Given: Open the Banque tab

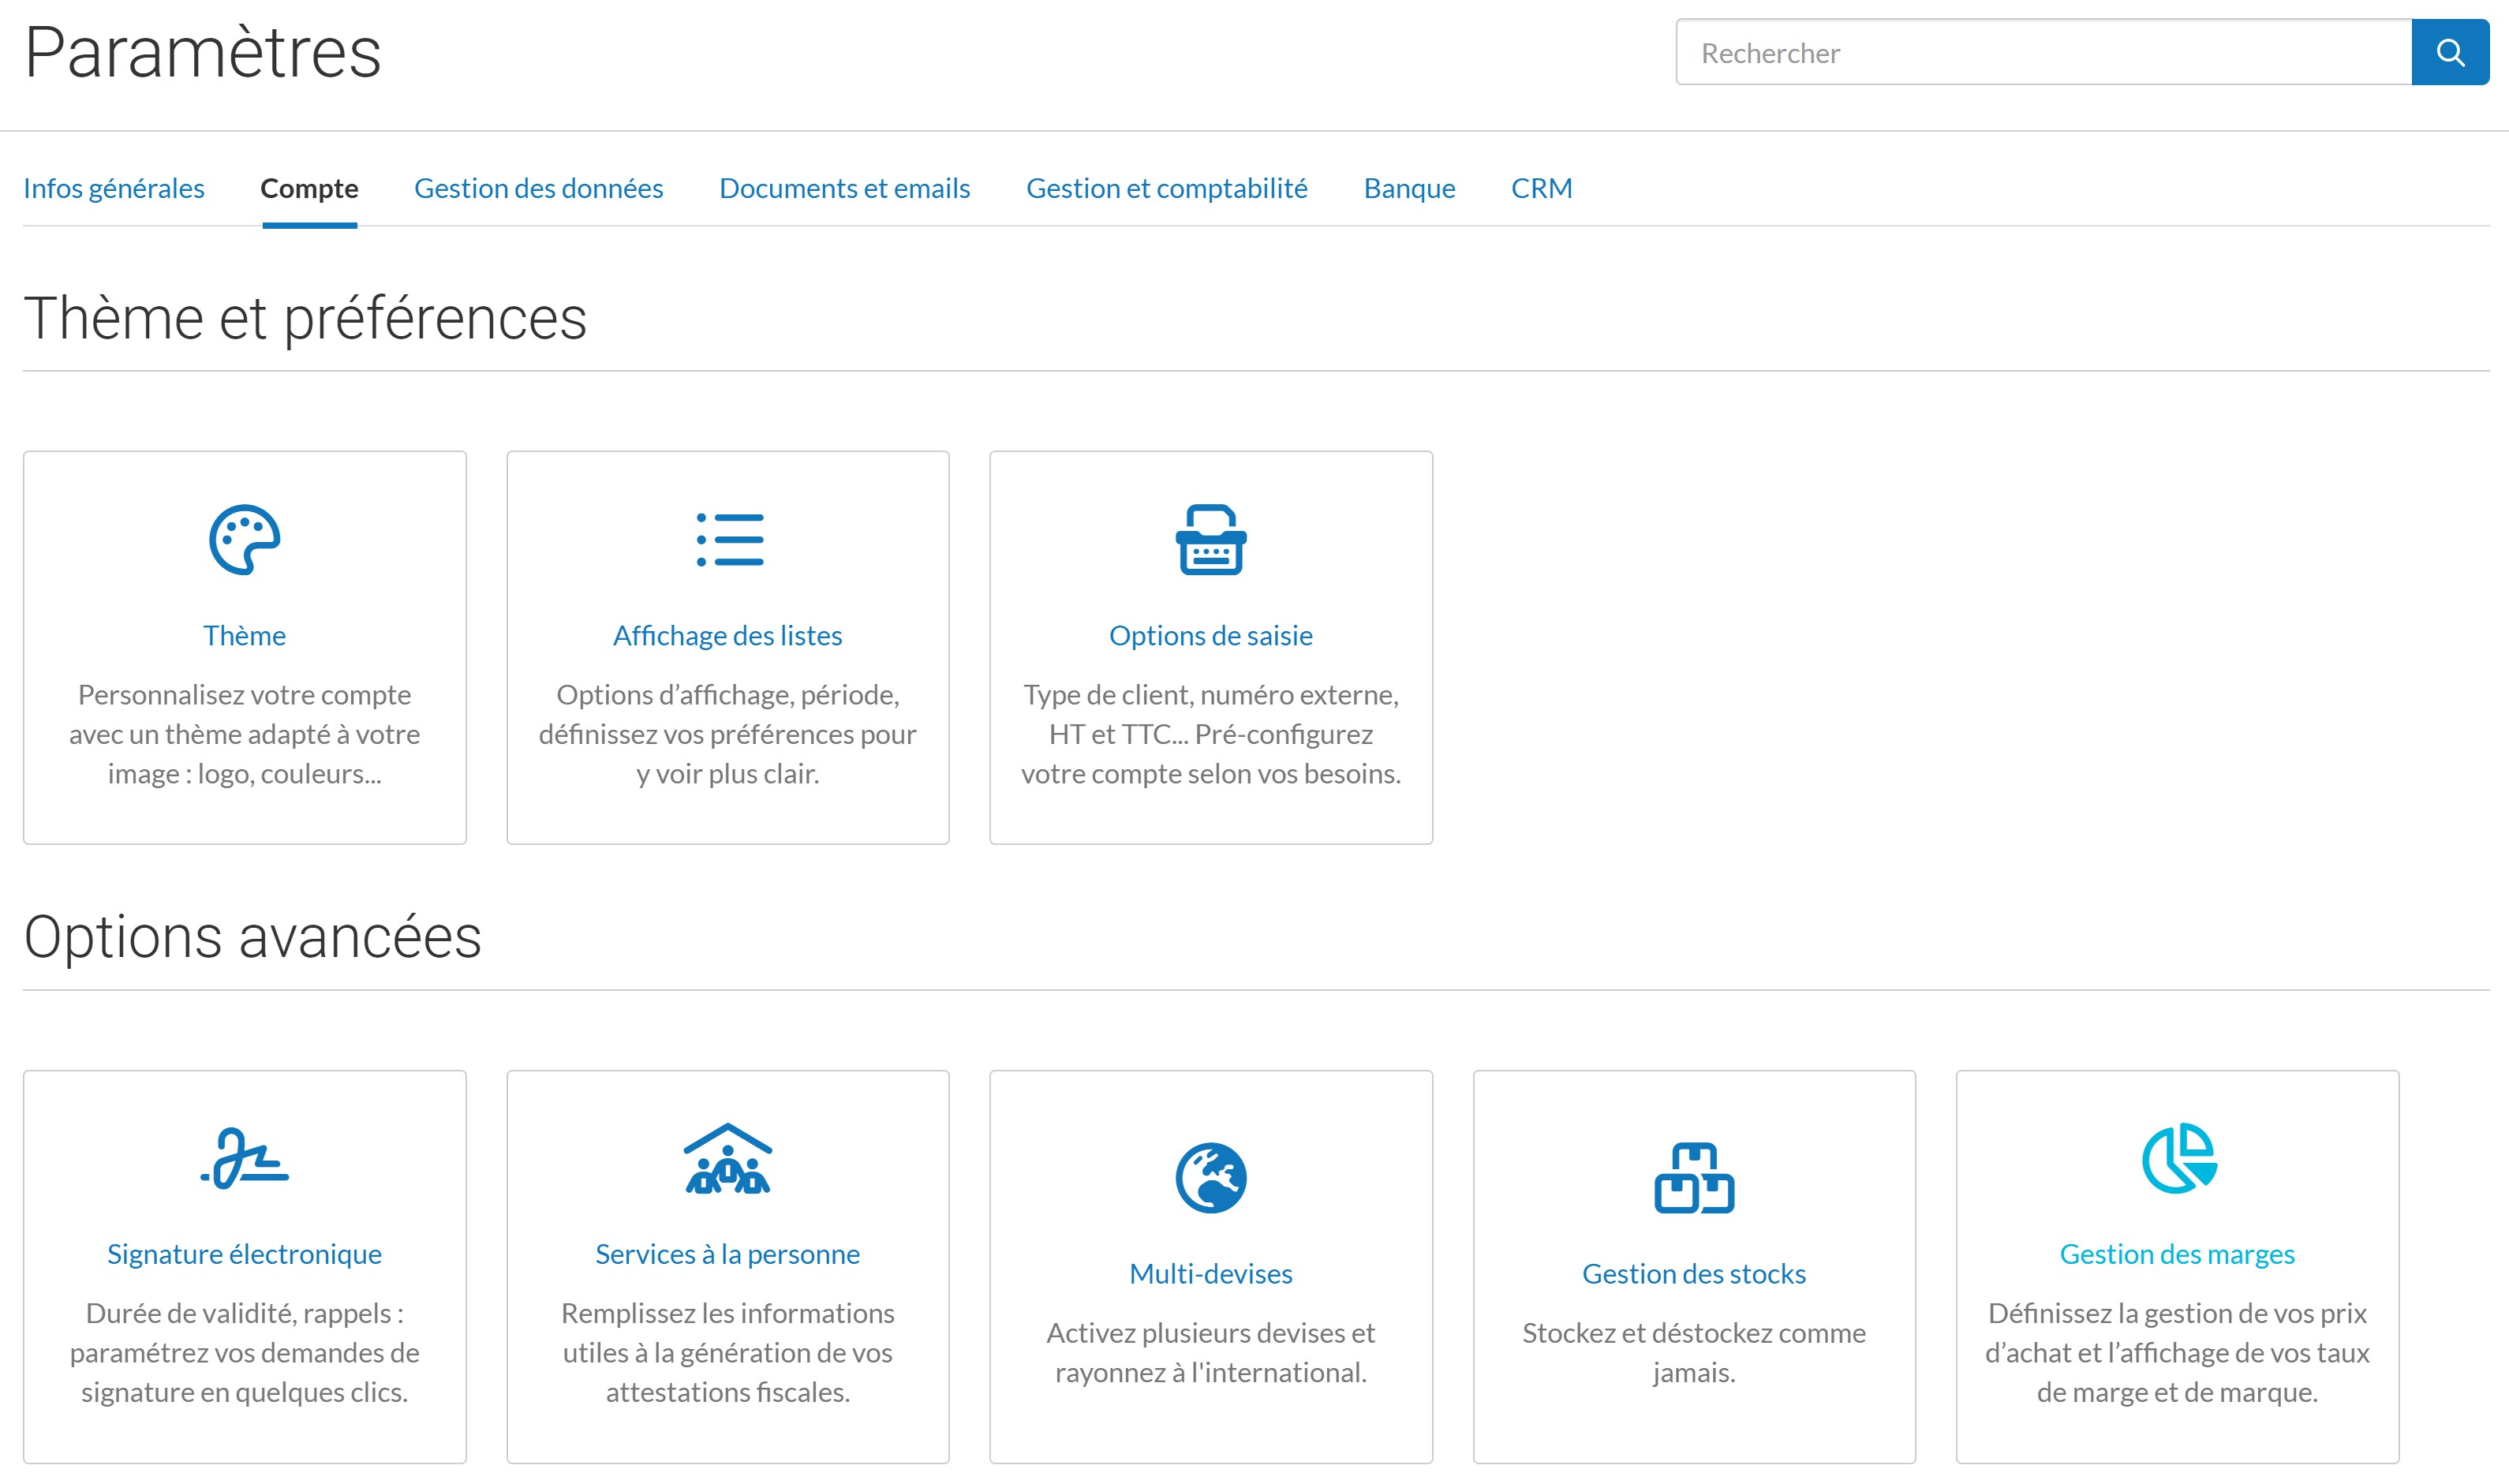Looking at the screenshot, I should tap(1409, 188).
